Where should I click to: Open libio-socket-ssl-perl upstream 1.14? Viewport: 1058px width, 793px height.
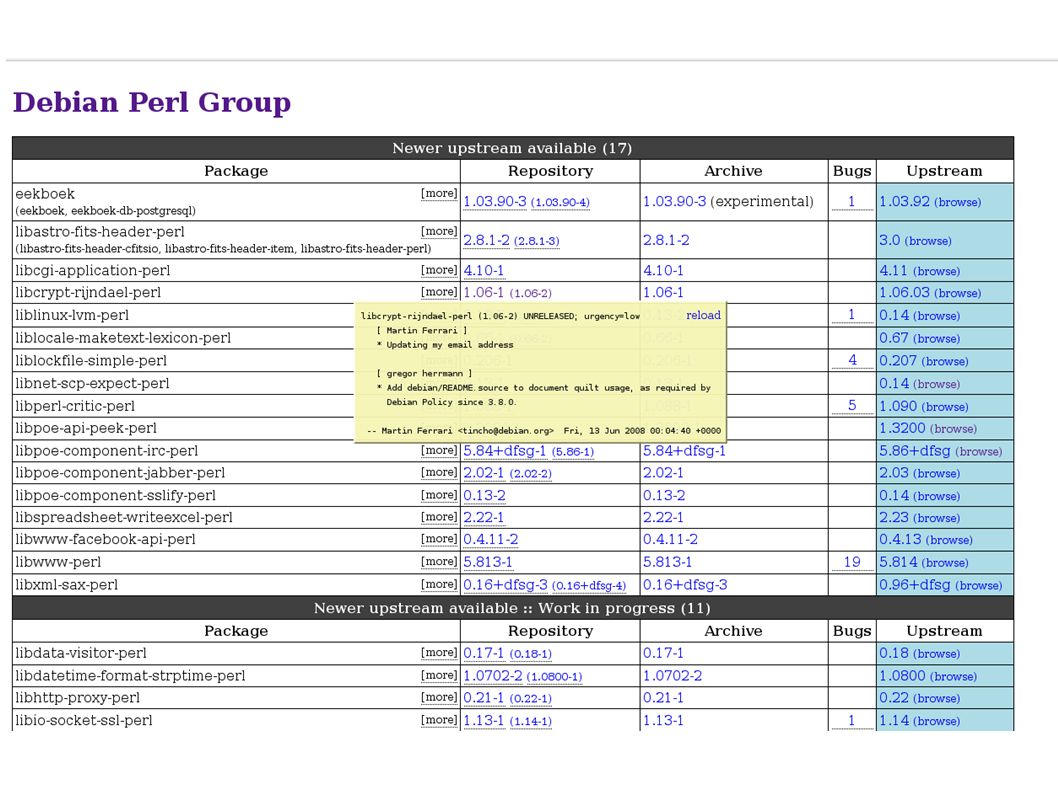click(894, 721)
